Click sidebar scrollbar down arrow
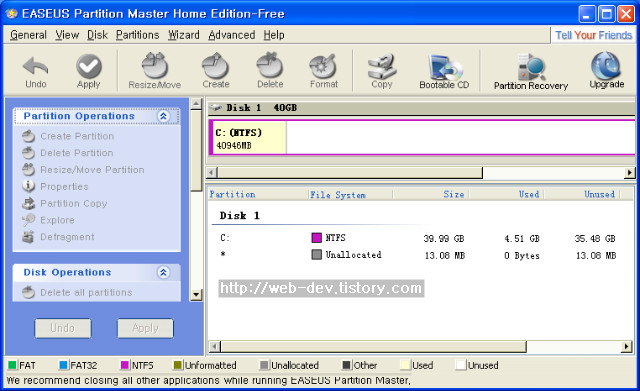The width and height of the screenshot is (640, 391). (196, 294)
